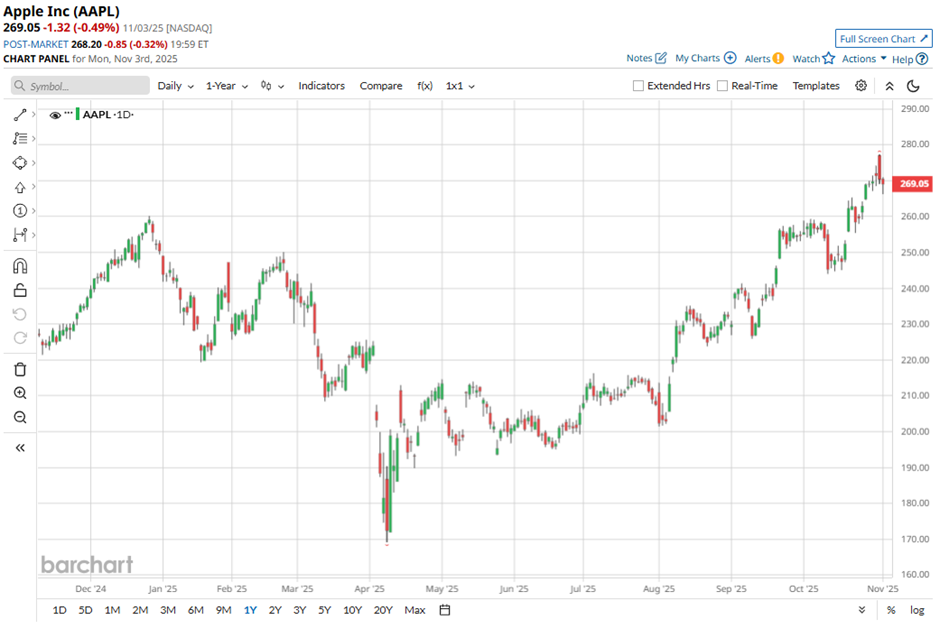Click the Alerts exclamation icon
Viewport: 940px width, 629px height.
(778, 58)
